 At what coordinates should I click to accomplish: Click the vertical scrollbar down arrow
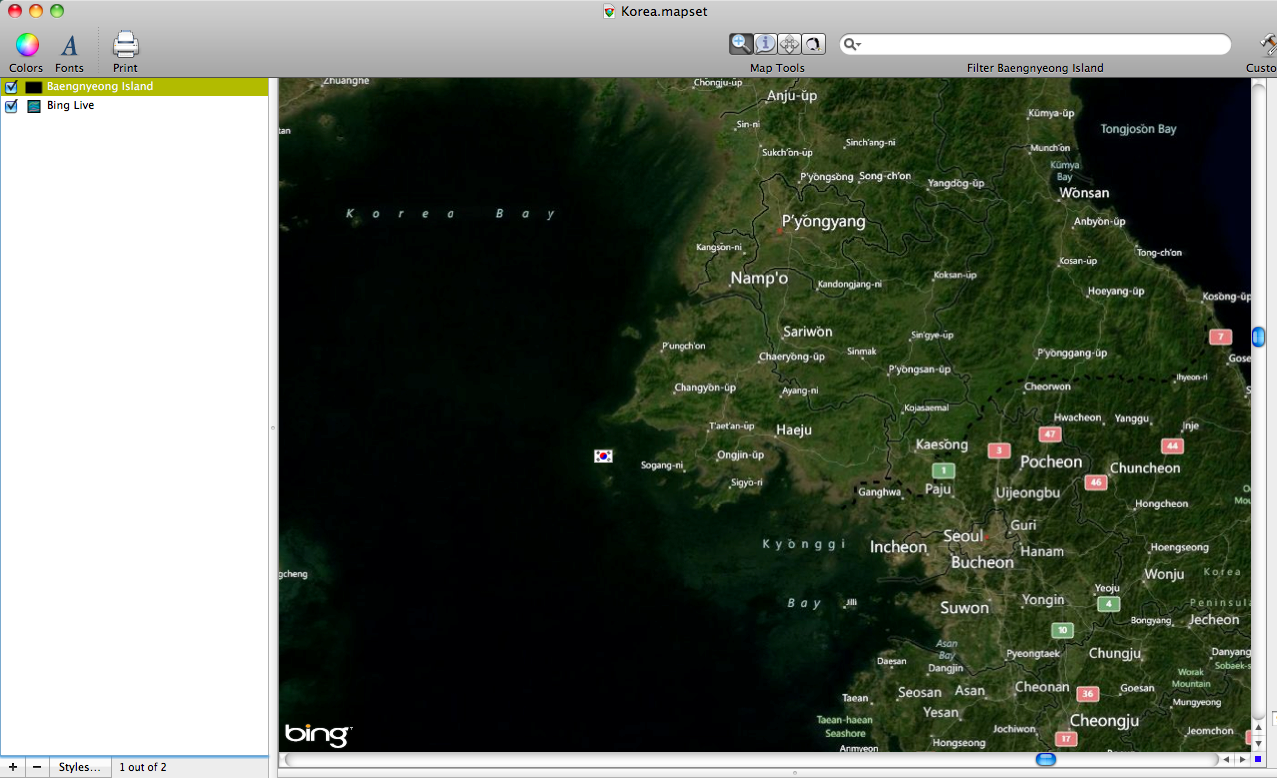(1258, 743)
